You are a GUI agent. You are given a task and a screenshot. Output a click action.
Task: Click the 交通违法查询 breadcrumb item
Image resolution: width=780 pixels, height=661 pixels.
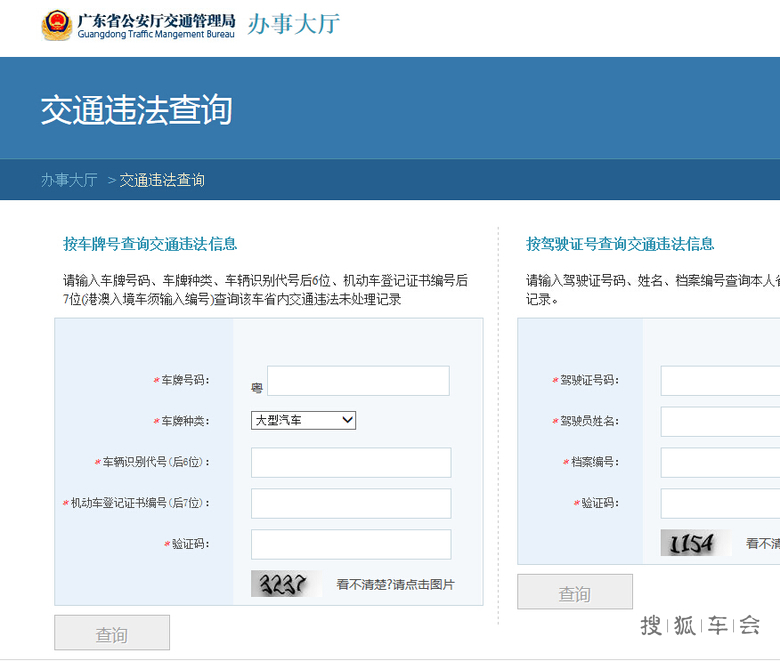tap(162, 180)
